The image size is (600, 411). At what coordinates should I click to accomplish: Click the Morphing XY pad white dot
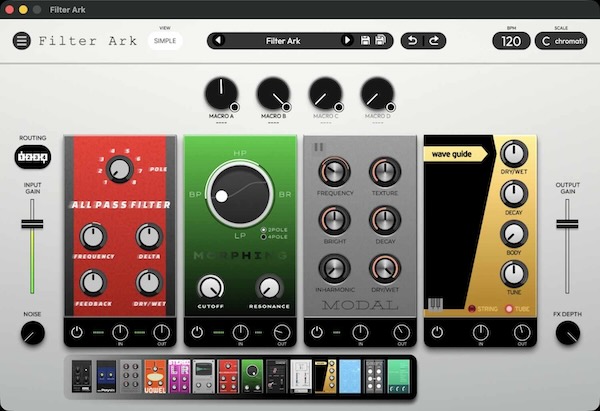pyautogui.click(x=221, y=196)
